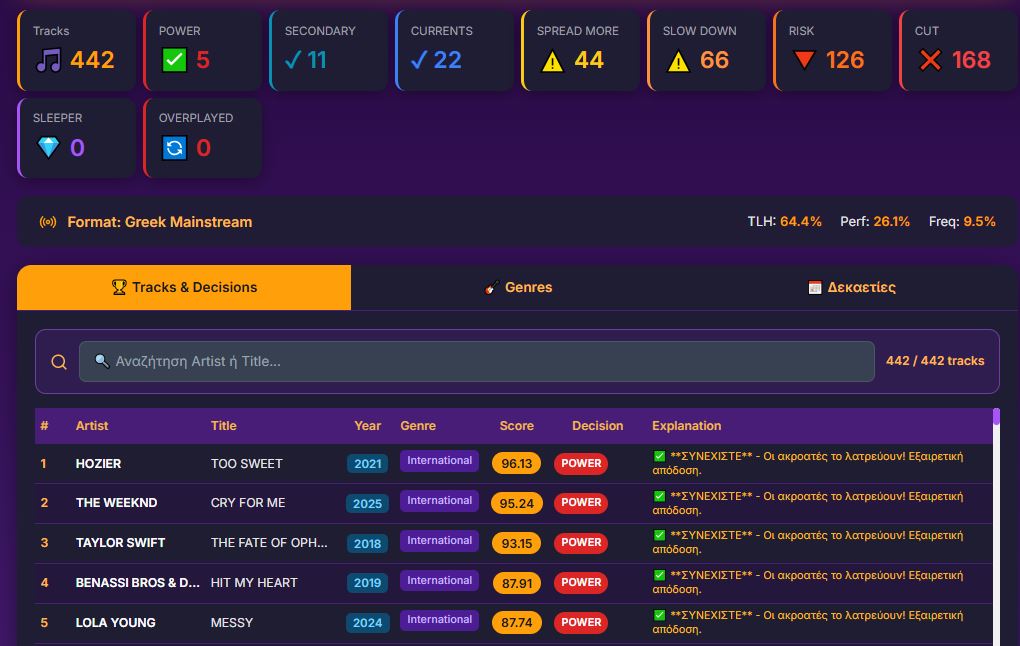
Task: Click the red X icon in CUT card
Action: click(930, 61)
